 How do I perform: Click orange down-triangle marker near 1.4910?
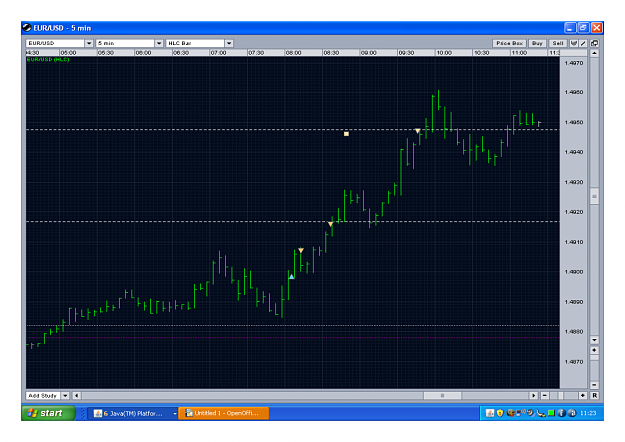click(x=301, y=250)
